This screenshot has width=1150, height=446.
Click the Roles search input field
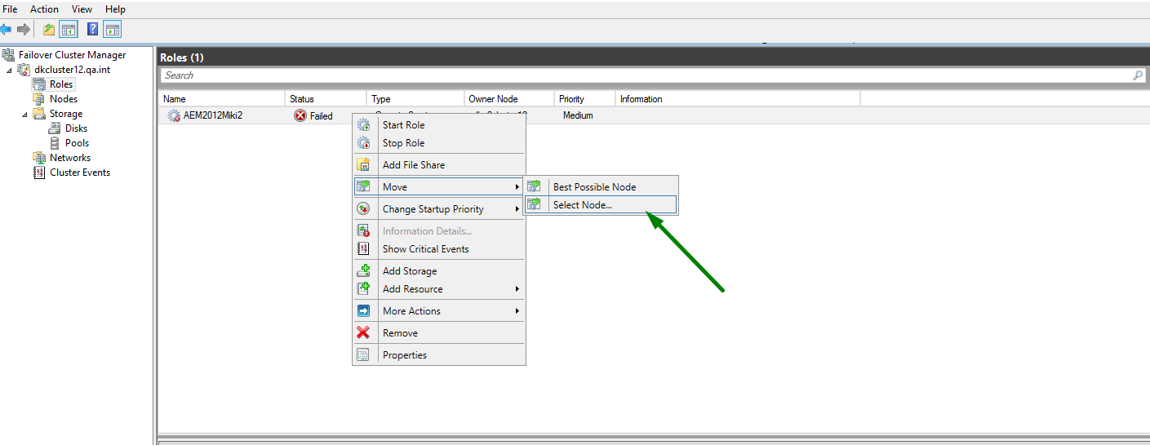click(640, 75)
